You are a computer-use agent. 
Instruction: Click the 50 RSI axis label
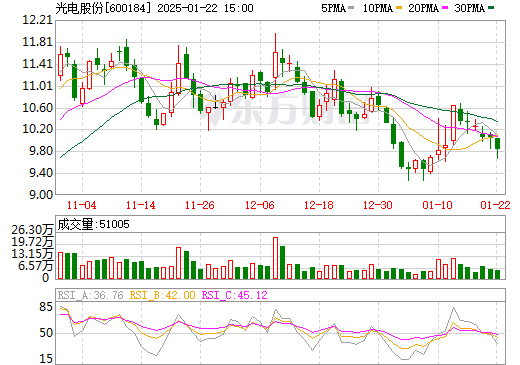46,333
